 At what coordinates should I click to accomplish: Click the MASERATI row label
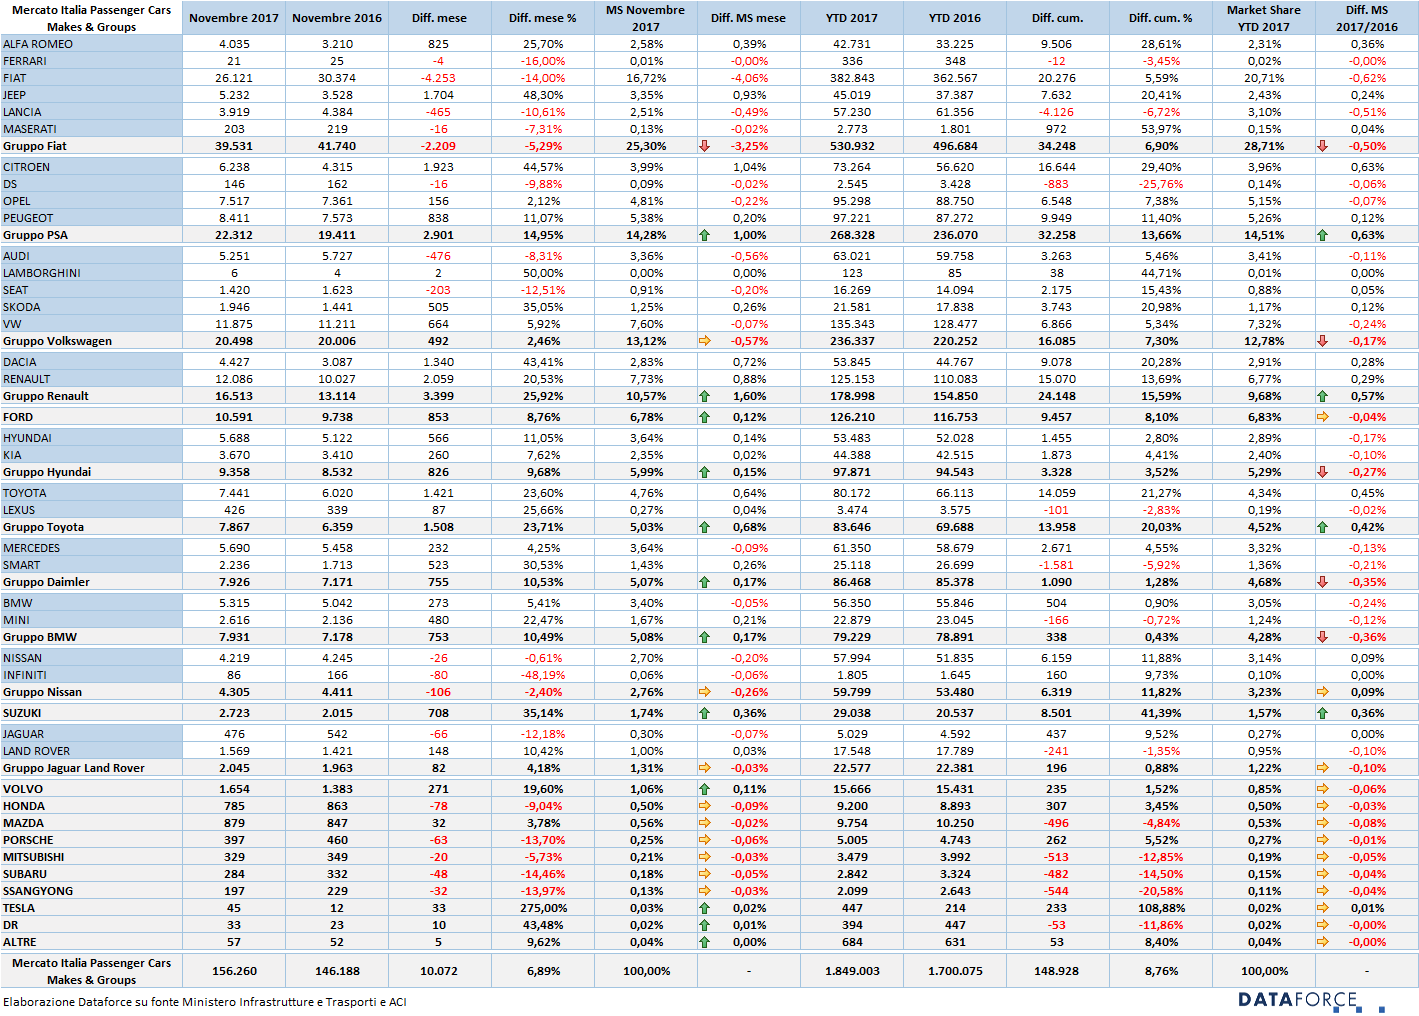[x=30, y=129]
